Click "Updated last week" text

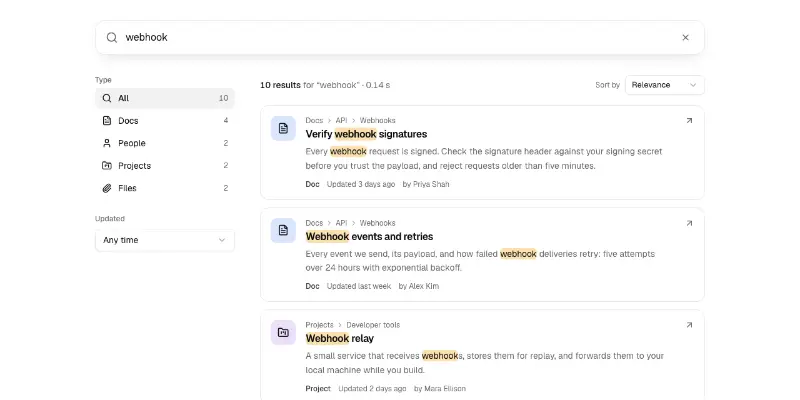tap(359, 286)
